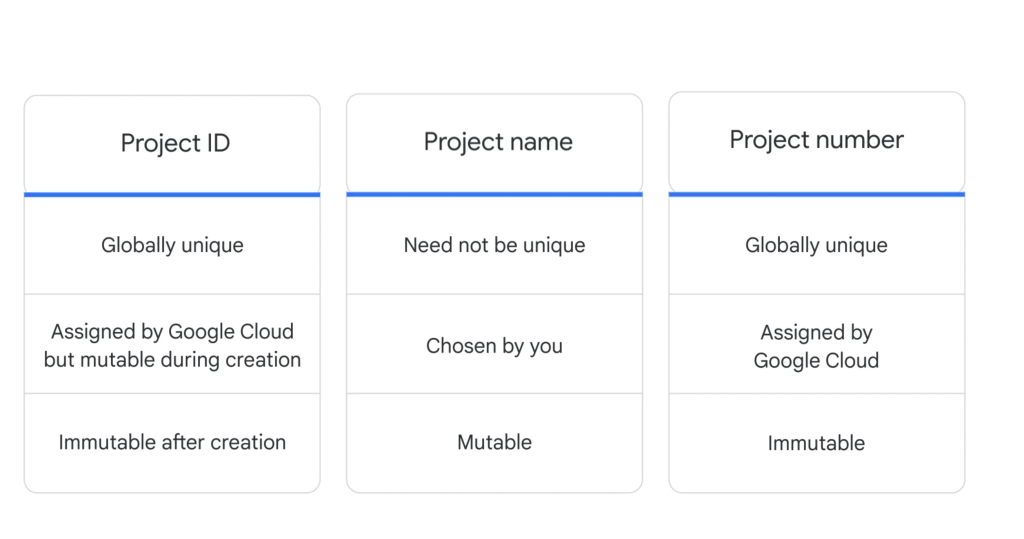Click the text 'mutable during creation'
This screenshot has width=1024, height=539.
click(x=196, y=360)
